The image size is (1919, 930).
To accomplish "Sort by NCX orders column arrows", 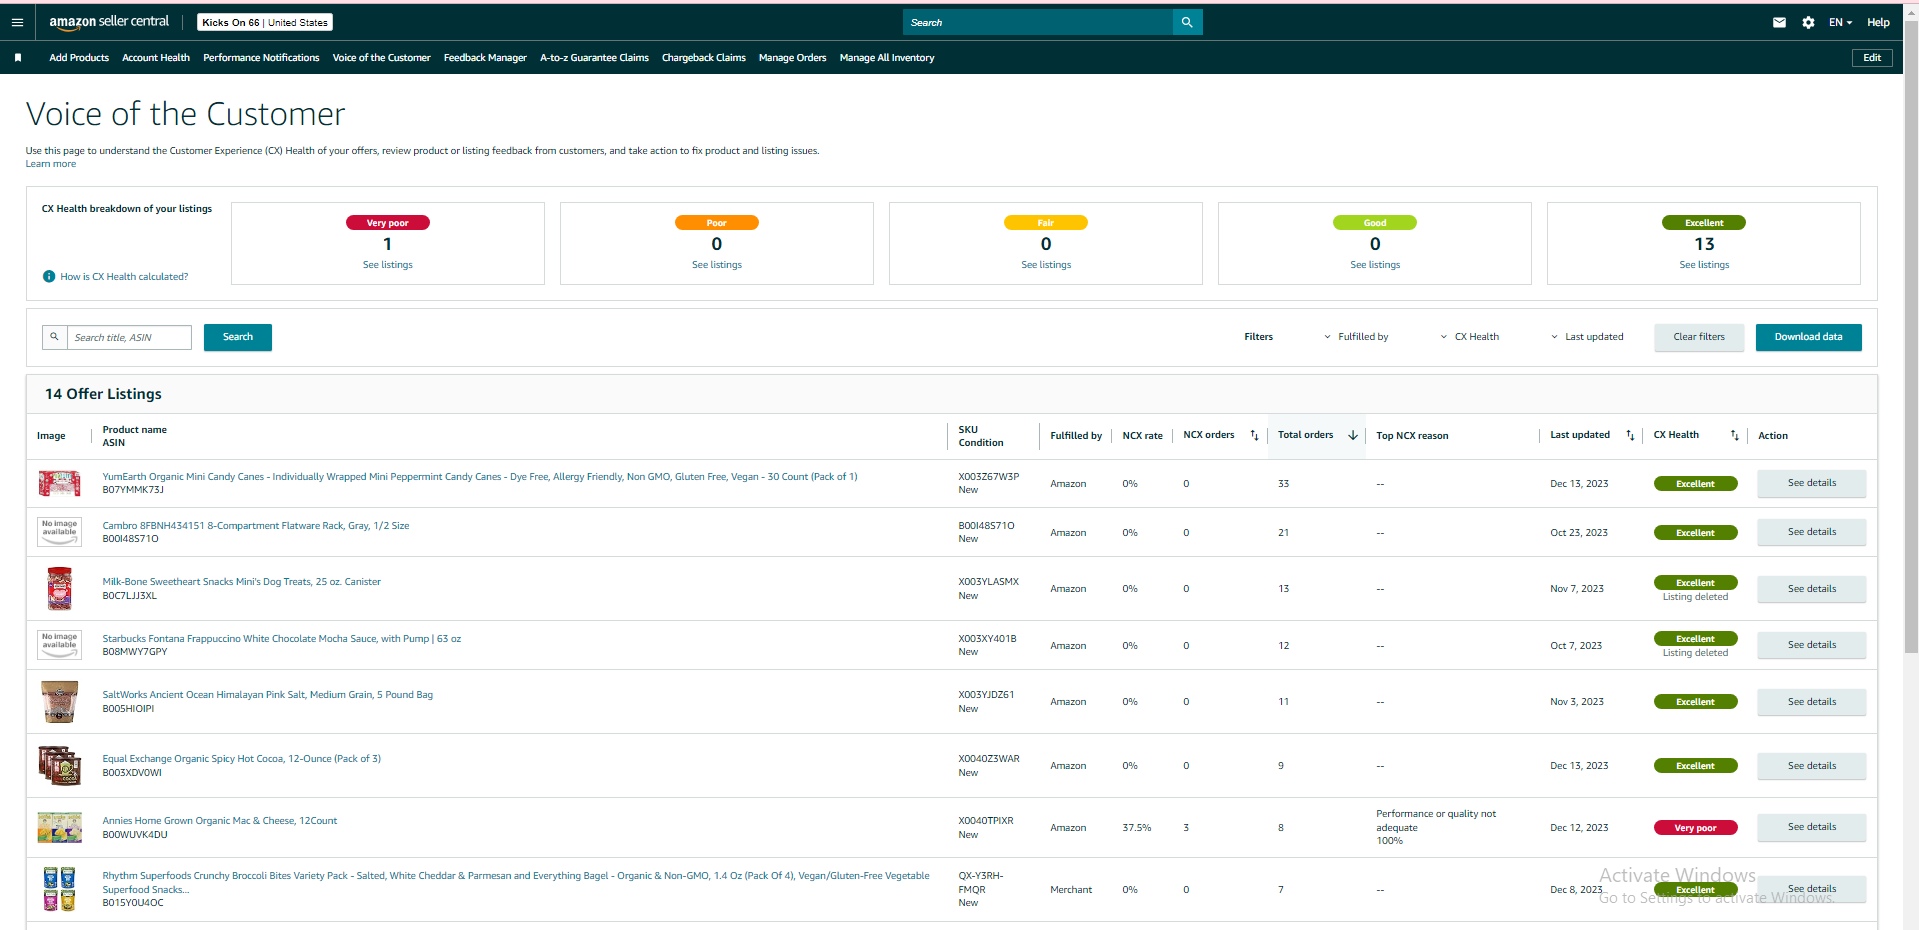I will (1254, 436).
